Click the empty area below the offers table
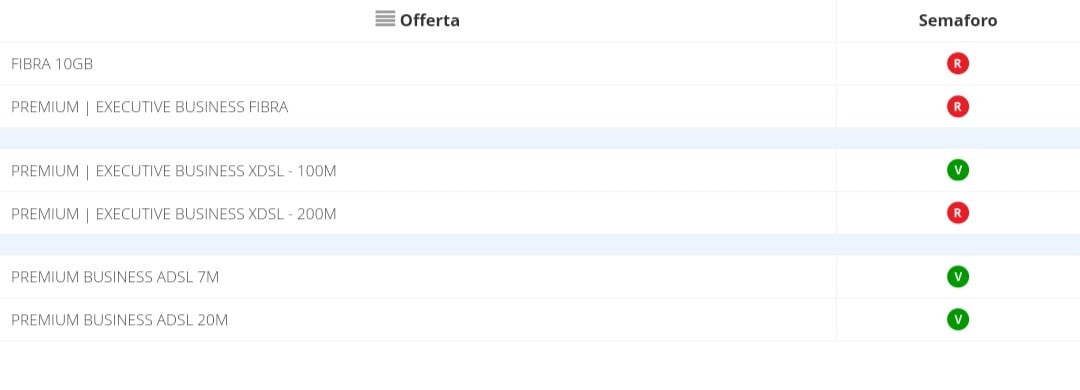The image size is (1080, 390). (540, 365)
